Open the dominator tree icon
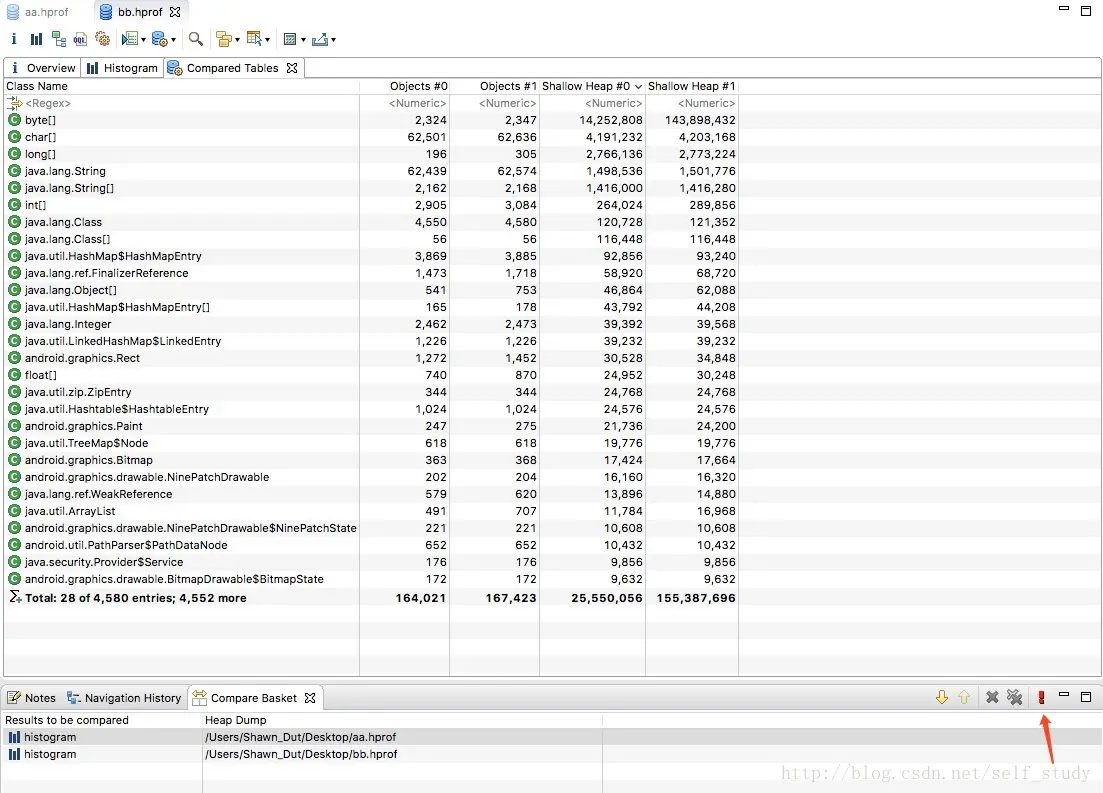Viewport: 1103px width, 793px height. (59, 39)
